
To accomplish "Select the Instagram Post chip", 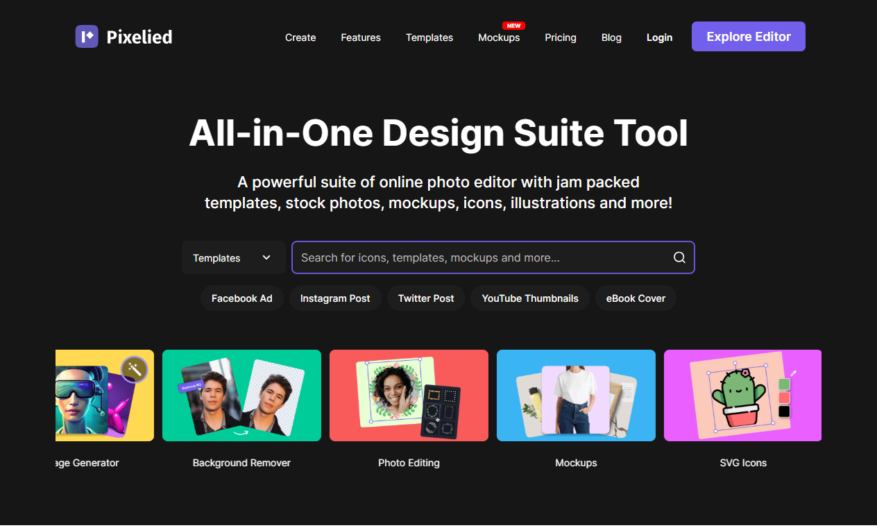I will (335, 299).
